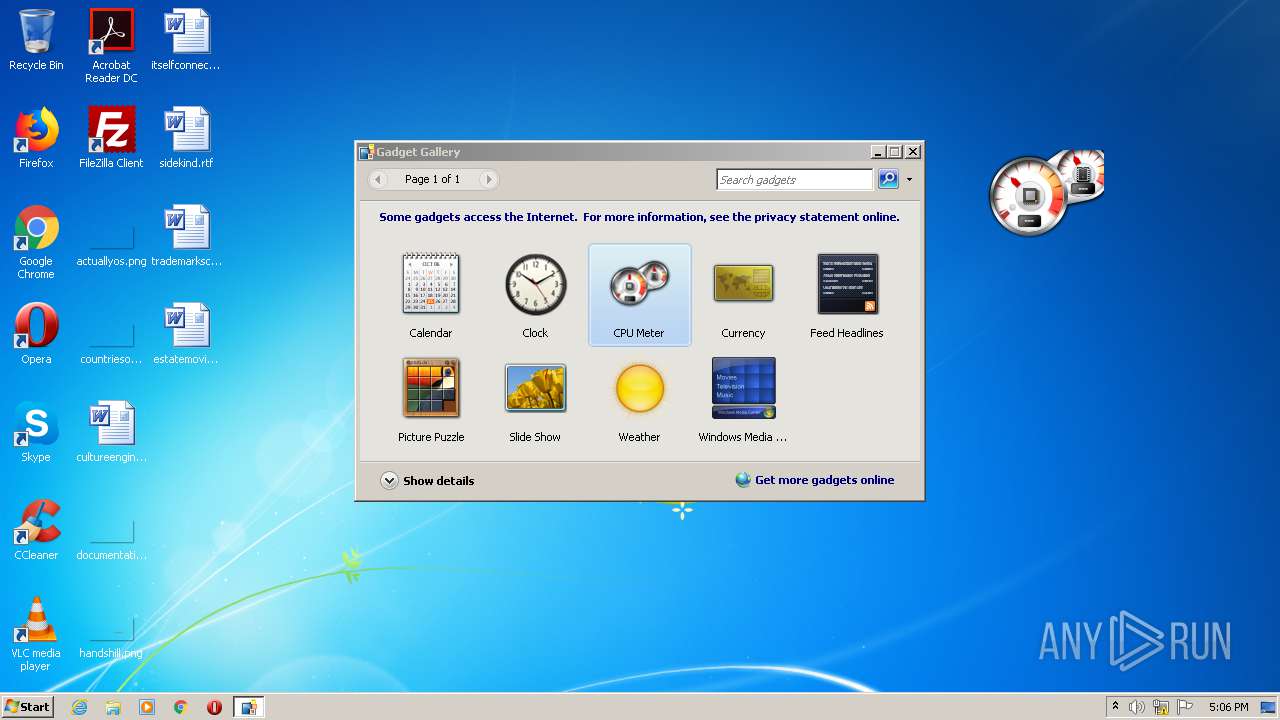Open Windows Media Player taskbar icon

147,707
